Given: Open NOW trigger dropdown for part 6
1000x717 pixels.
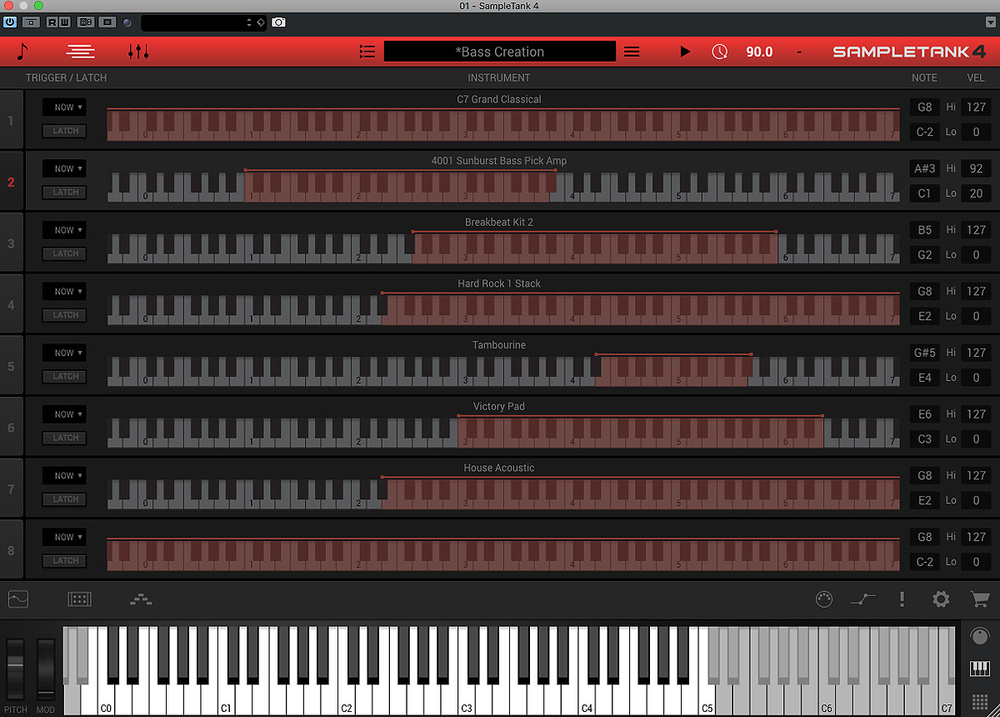Looking at the screenshot, I should (x=65, y=414).
